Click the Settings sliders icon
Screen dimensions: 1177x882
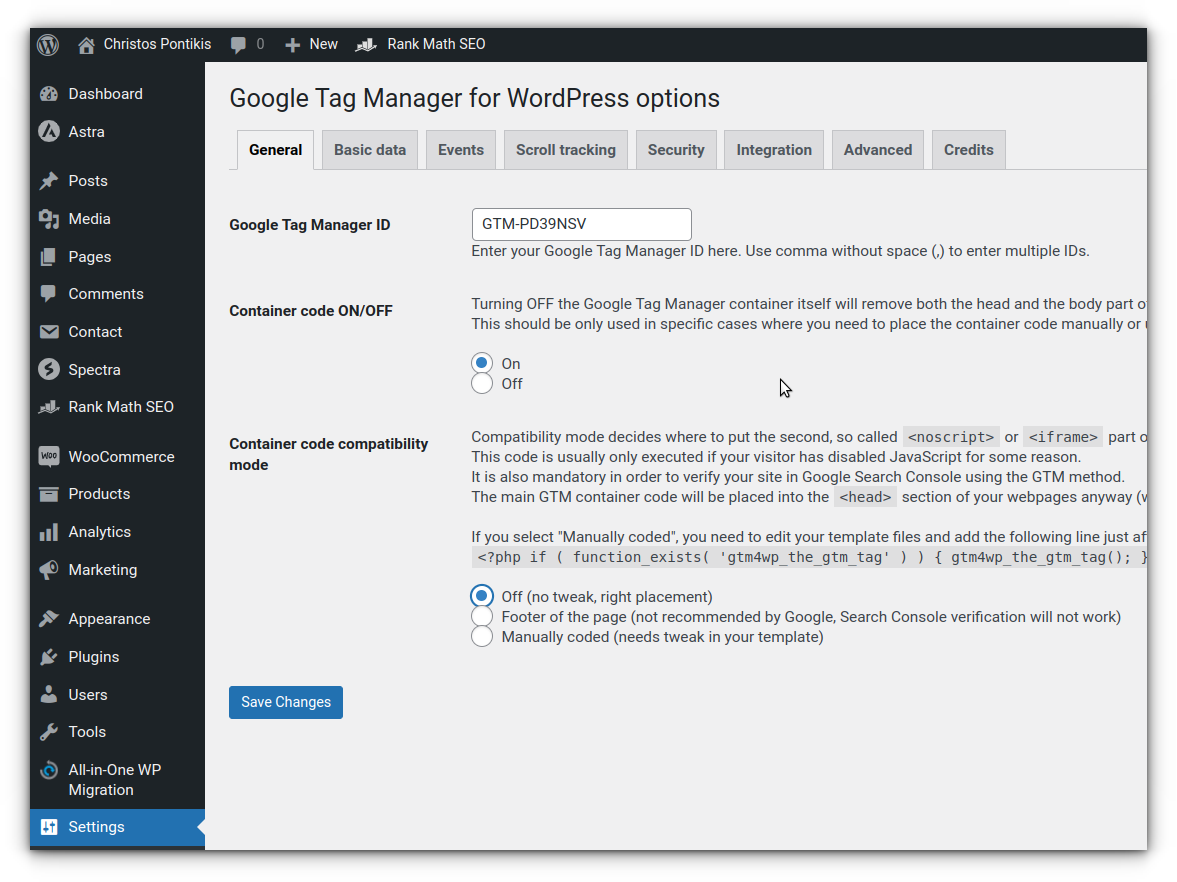[x=49, y=826]
